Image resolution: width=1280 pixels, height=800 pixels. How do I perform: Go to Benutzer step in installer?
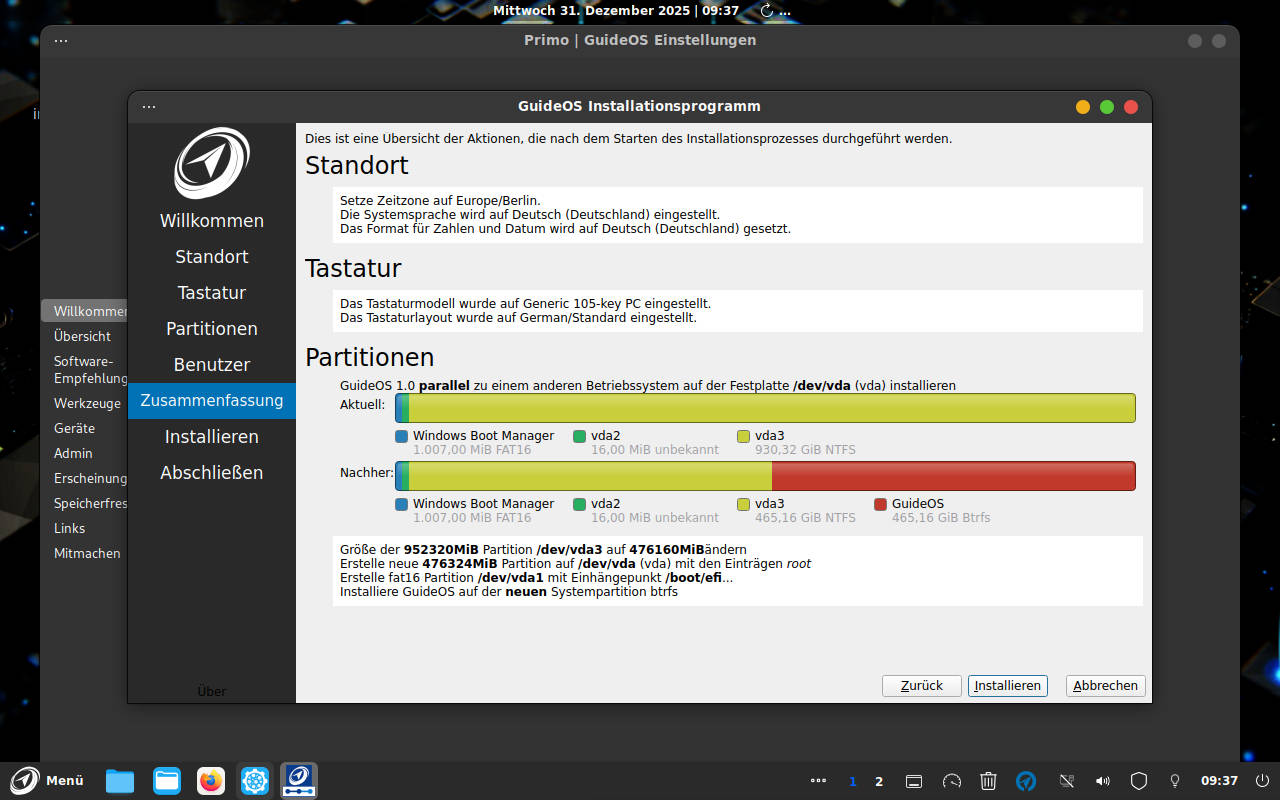(x=212, y=365)
